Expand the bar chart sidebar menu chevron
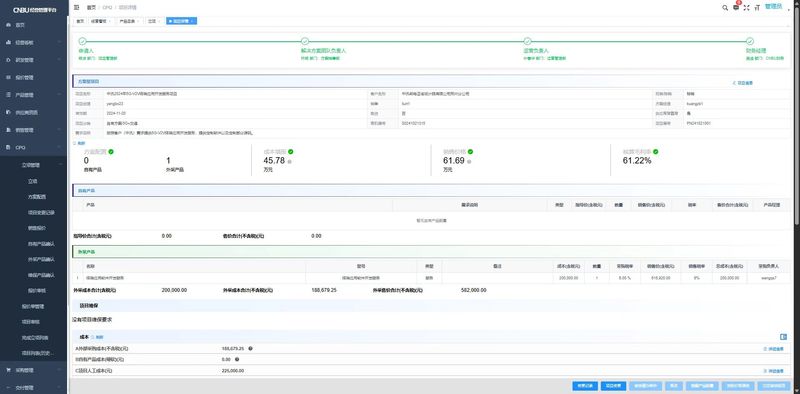This screenshot has height=394, width=800. click(x=59, y=42)
